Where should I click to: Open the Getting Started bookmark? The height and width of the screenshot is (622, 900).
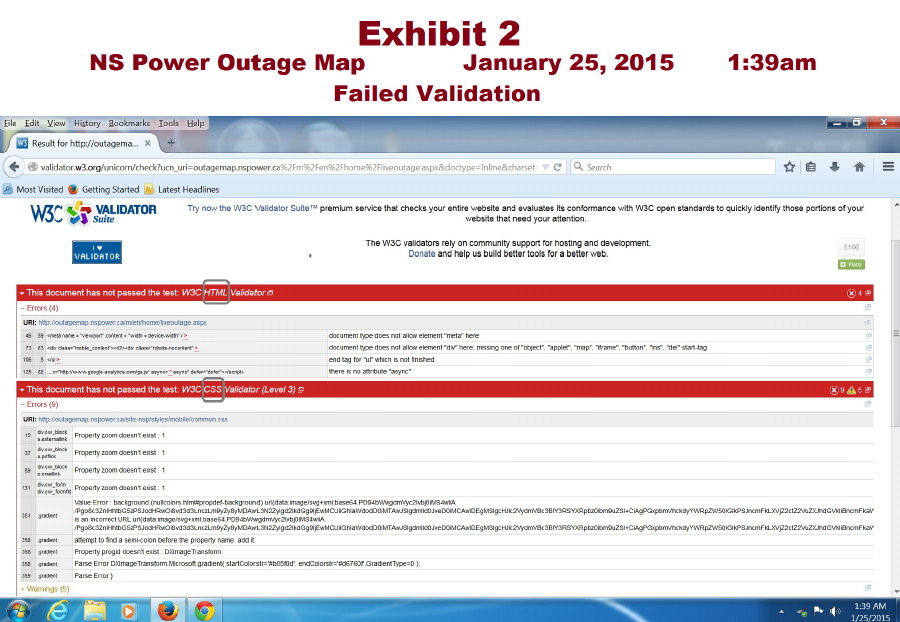(104, 189)
